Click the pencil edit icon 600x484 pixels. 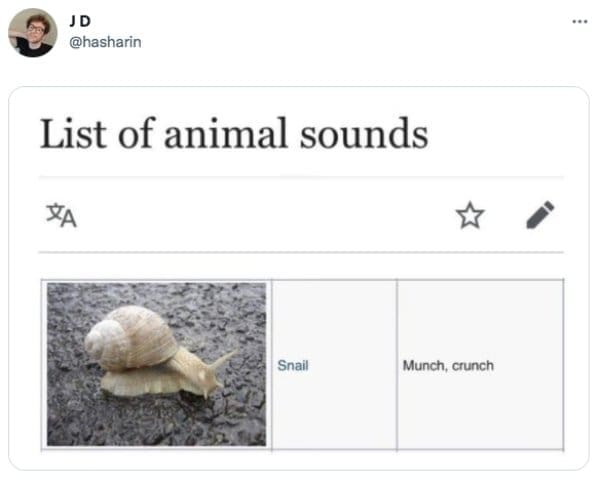coord(539,214)
